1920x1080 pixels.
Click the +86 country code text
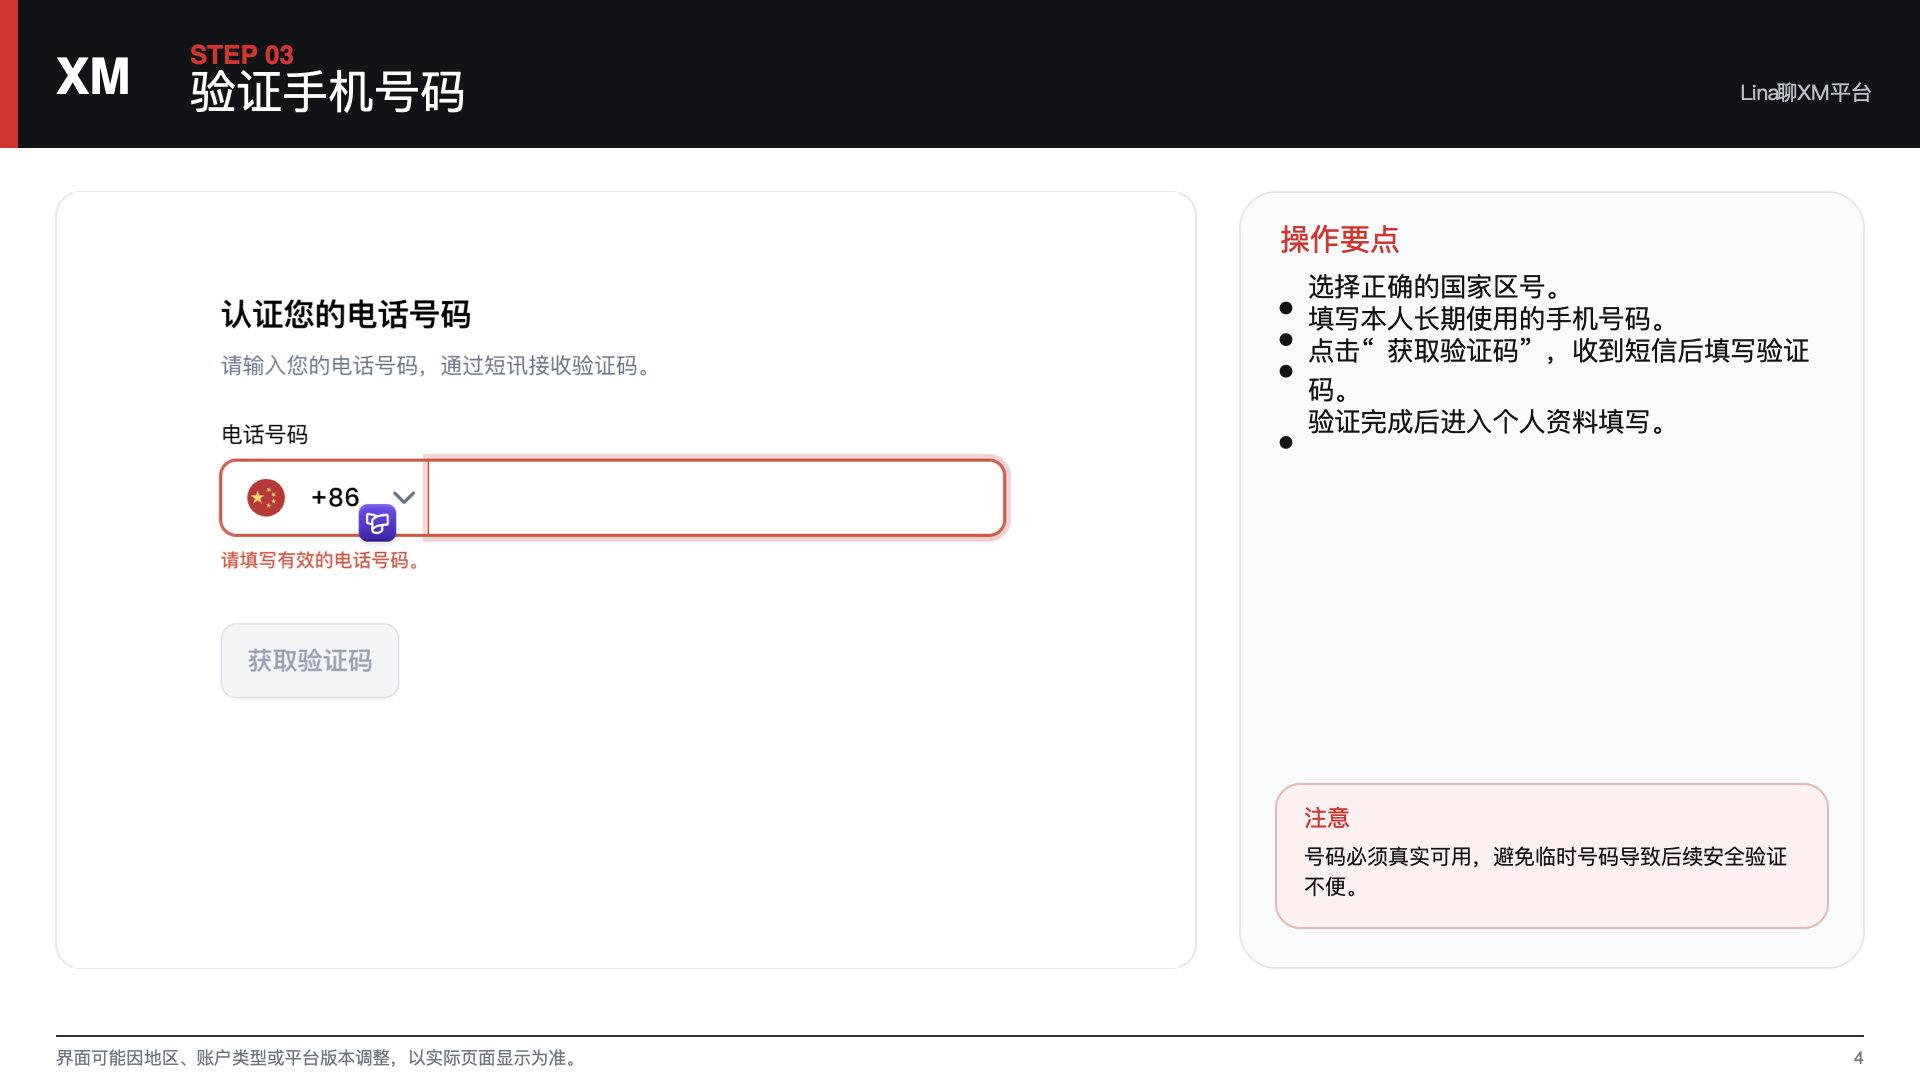335,497
